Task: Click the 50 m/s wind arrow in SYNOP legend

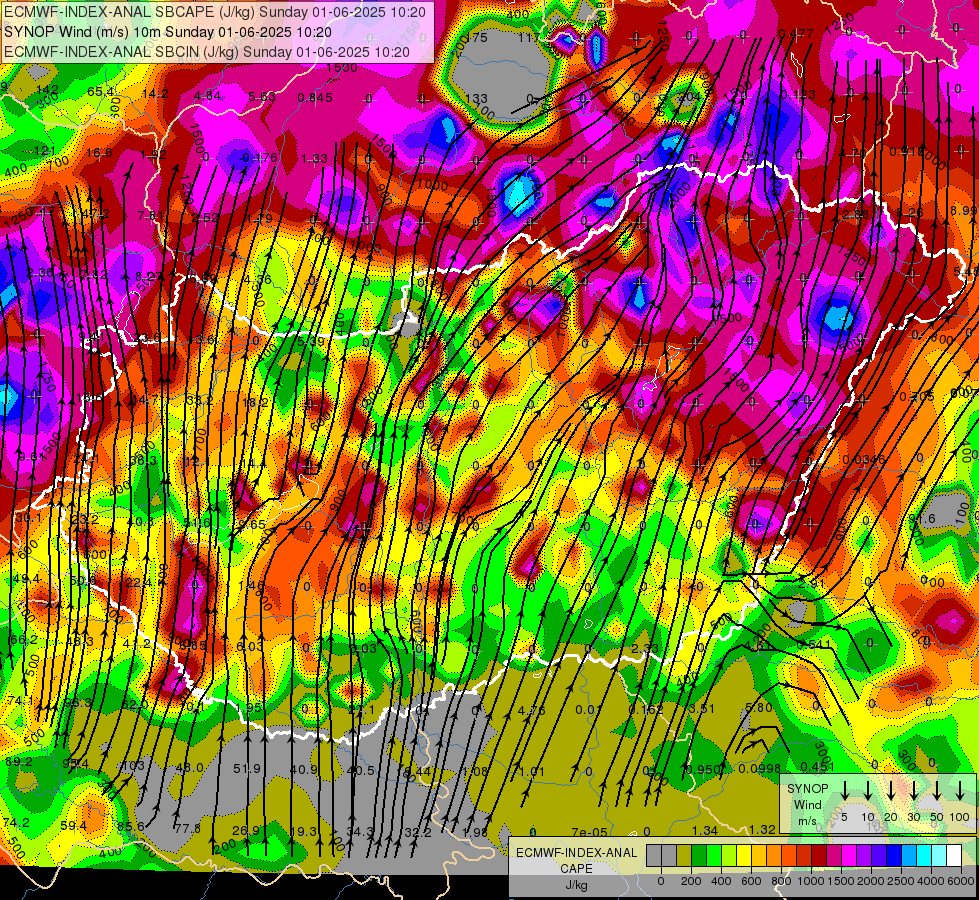Action: [937, 791]
